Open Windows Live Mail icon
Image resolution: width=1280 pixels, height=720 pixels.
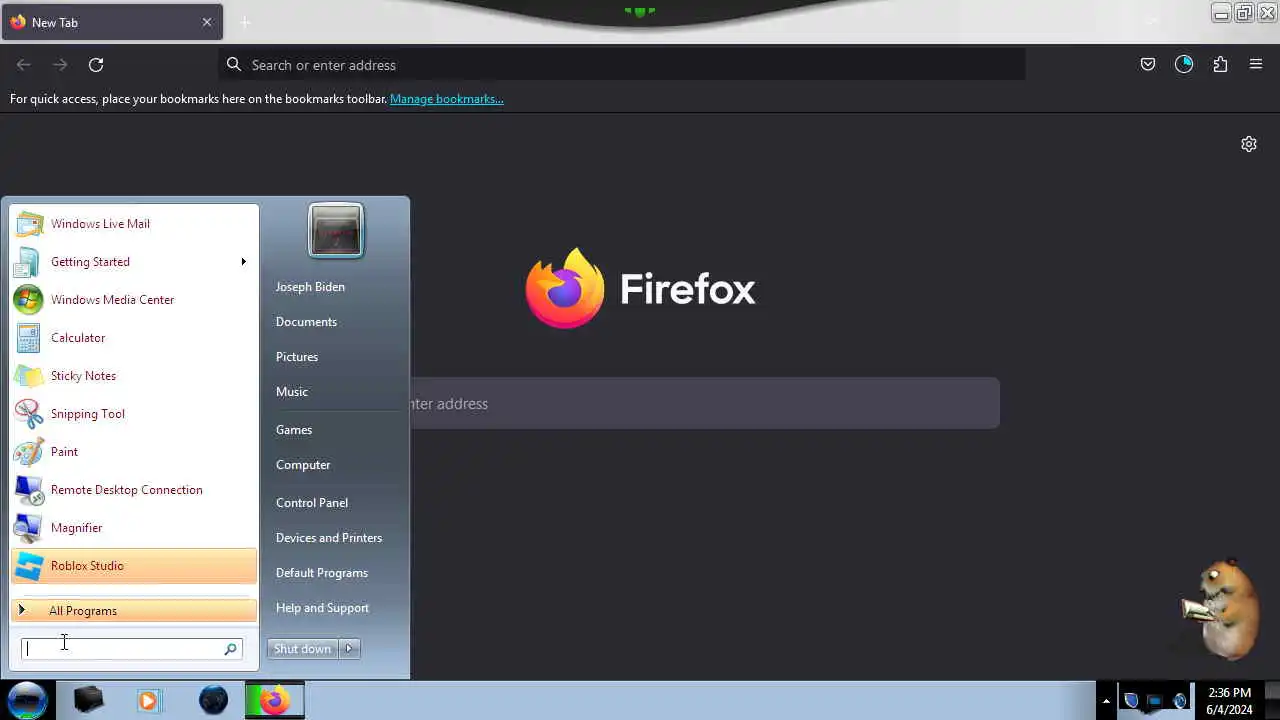(29, 224)
